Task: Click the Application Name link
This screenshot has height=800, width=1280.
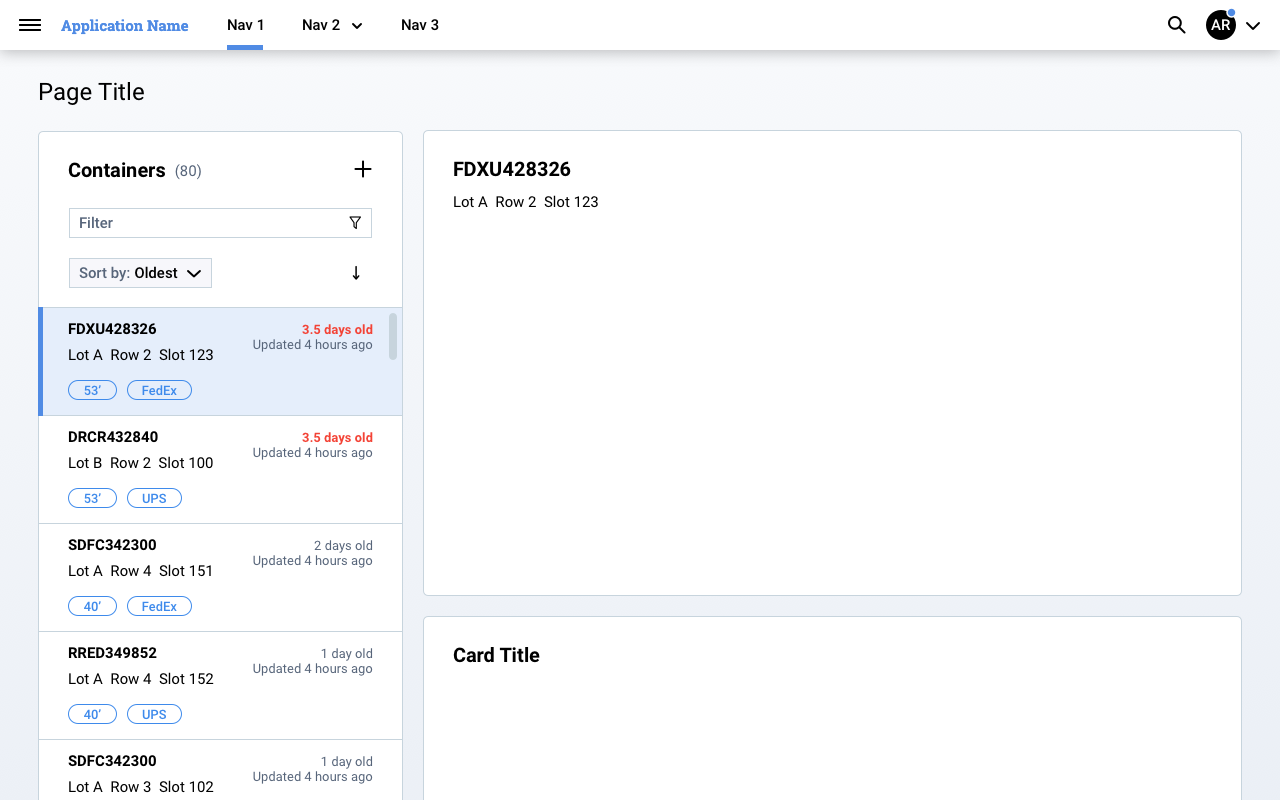Action: coord(125,25)
